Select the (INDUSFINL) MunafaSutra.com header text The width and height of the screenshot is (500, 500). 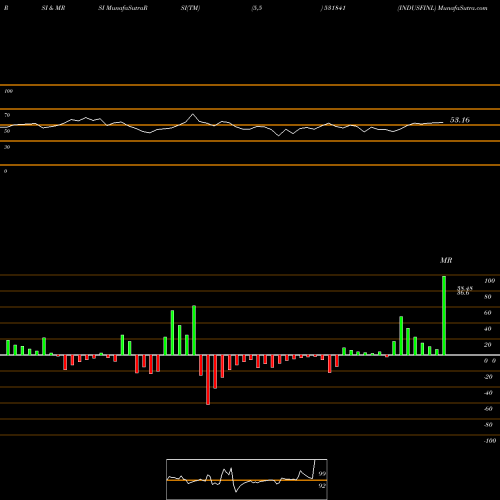pos(442,8)
